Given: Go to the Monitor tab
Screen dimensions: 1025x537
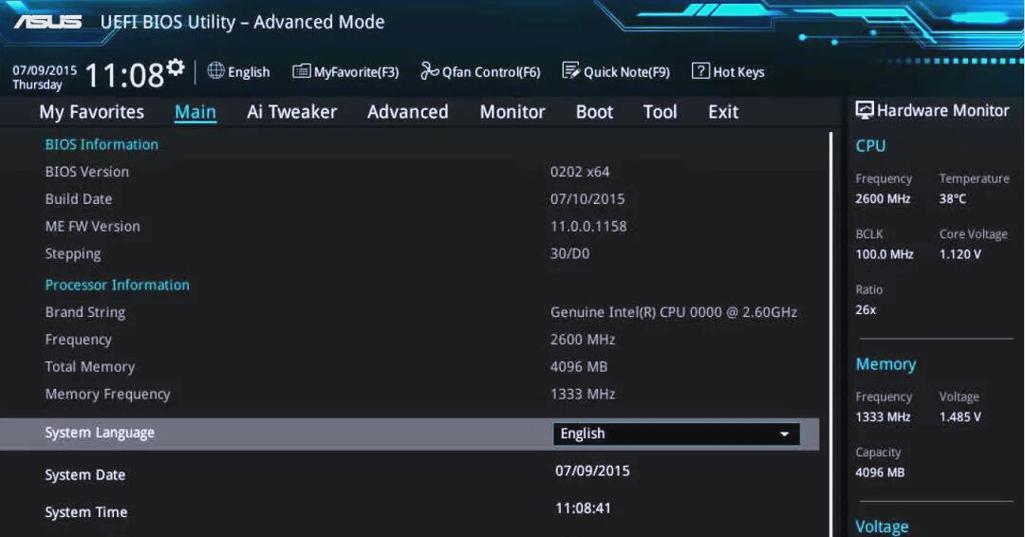Looking at the screenshot, I should [x=512, y=112].
